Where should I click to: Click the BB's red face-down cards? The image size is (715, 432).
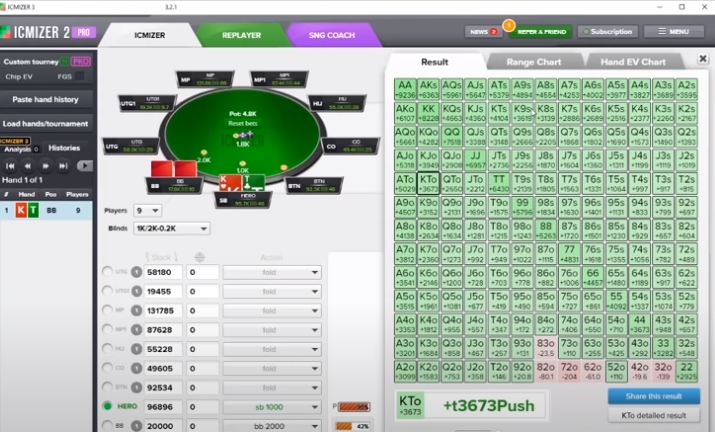tap(174, 168)
